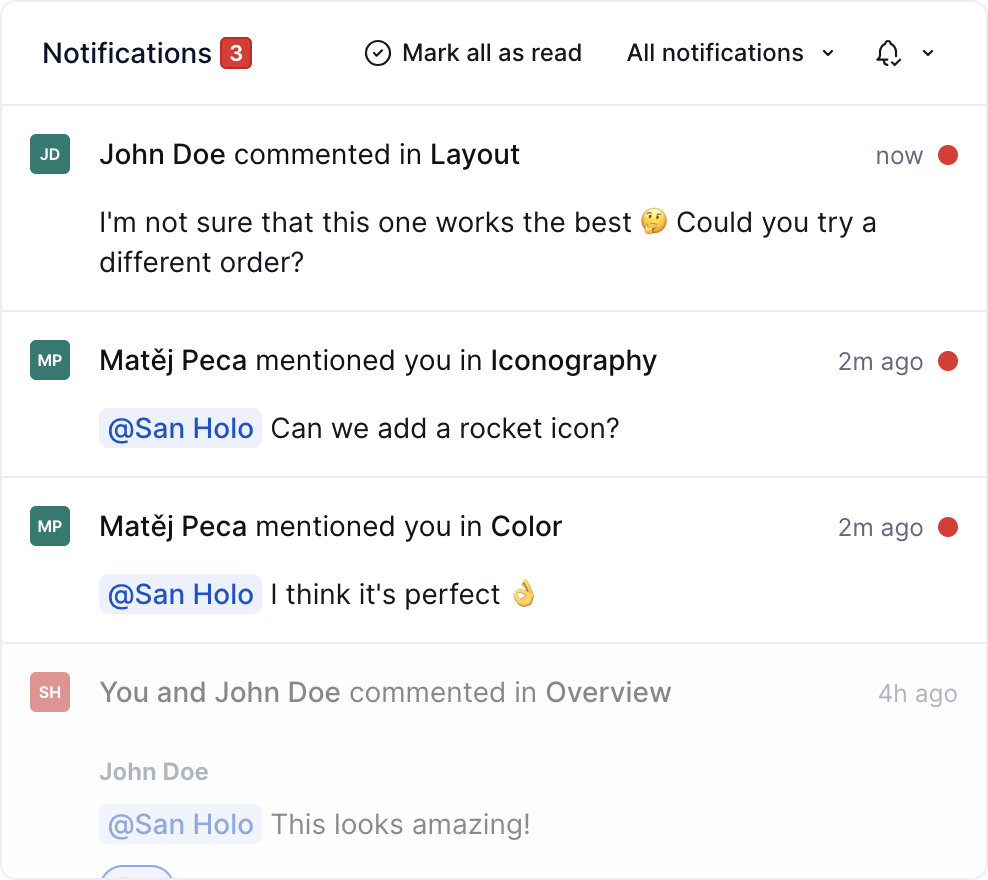Click the MP avatar beside Color mention
Viewport: 988px width, 880px height.
[x=50, y=526]
